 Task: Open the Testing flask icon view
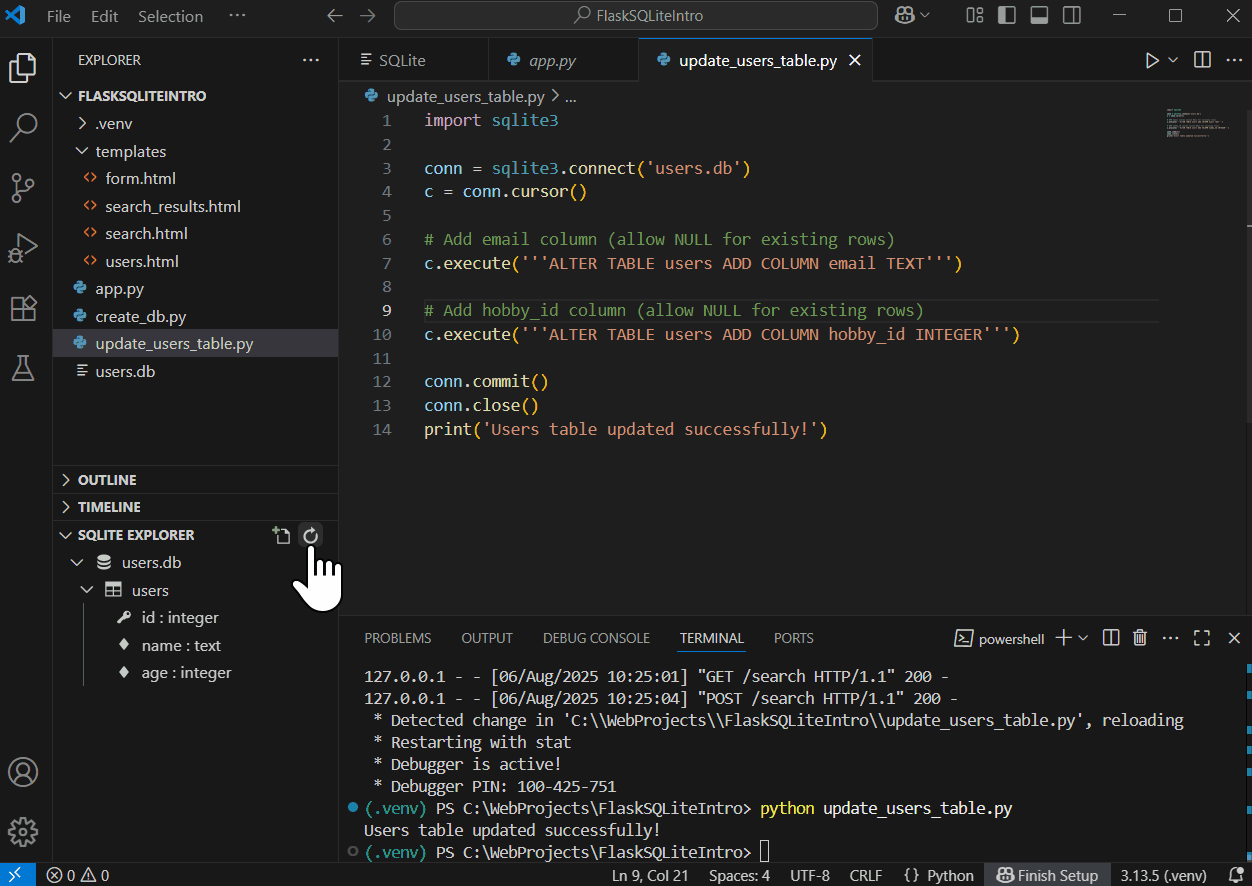coord(23,368)
